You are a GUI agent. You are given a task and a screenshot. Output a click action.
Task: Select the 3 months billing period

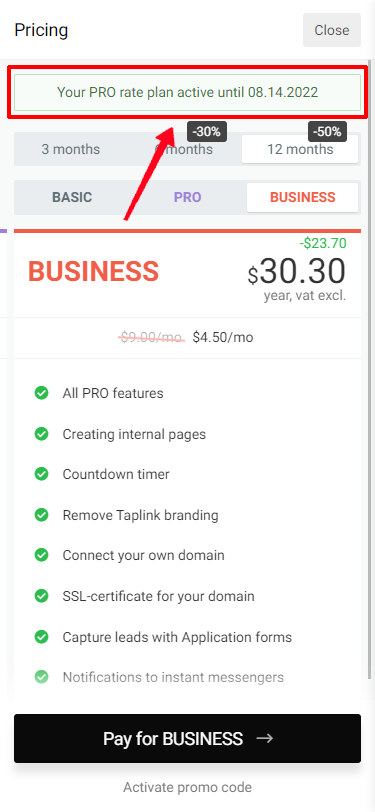71,149
